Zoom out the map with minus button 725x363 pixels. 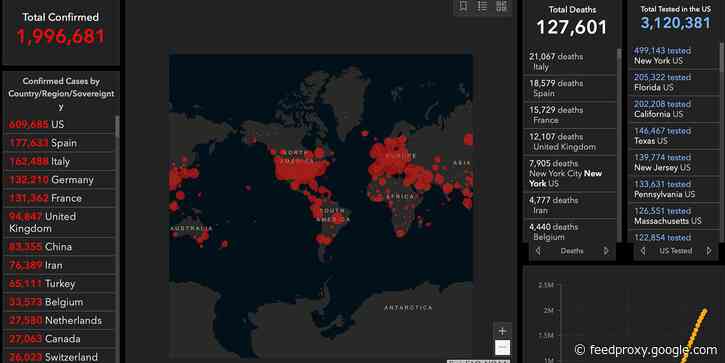click(x=503, y=347)
